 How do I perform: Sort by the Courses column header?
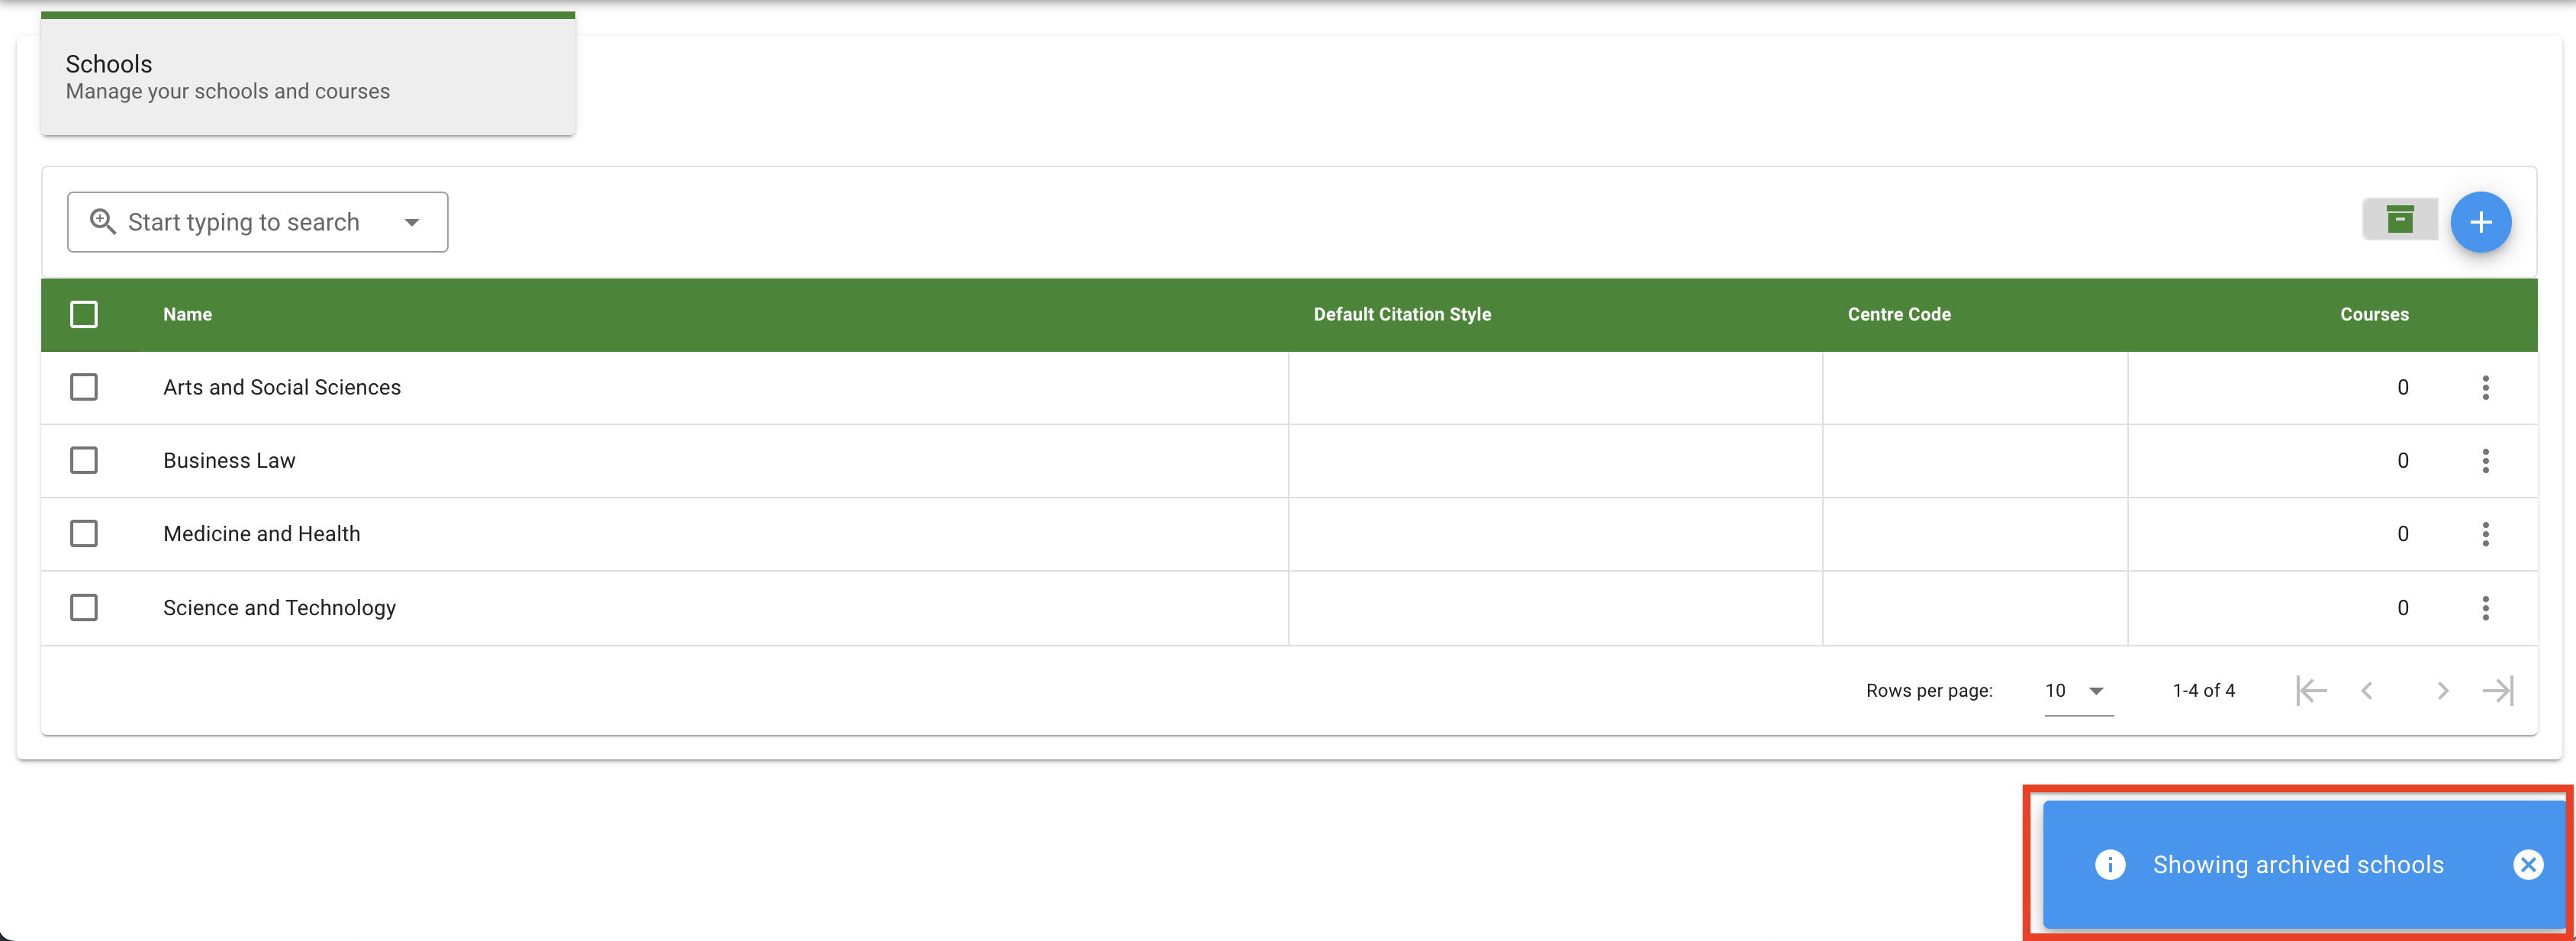pos(2374,314)
